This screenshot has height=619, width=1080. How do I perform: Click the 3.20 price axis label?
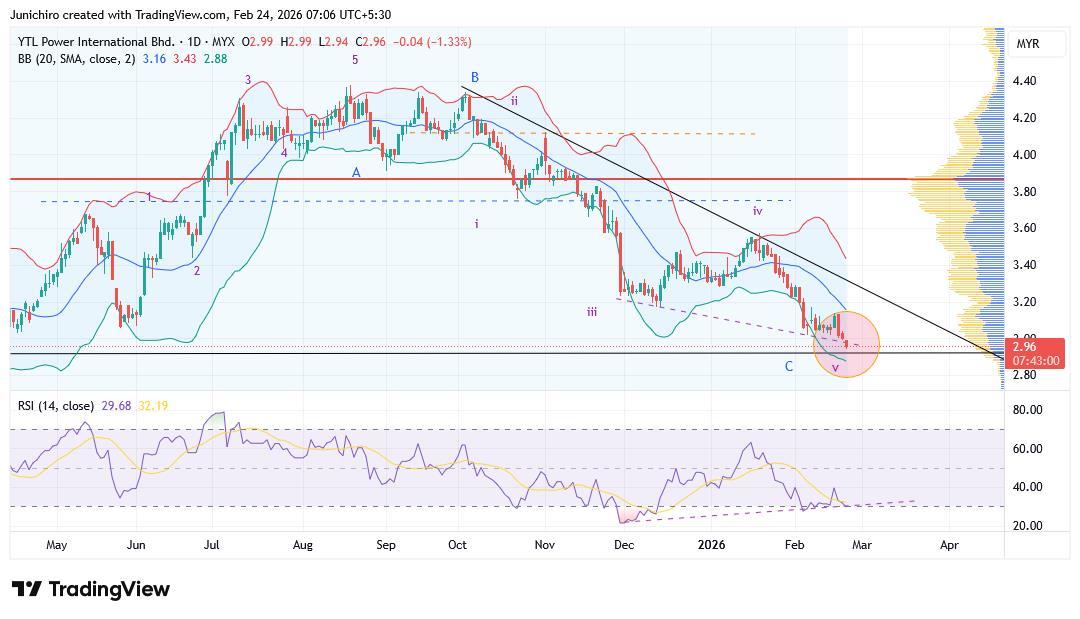tap(1024, 302)
